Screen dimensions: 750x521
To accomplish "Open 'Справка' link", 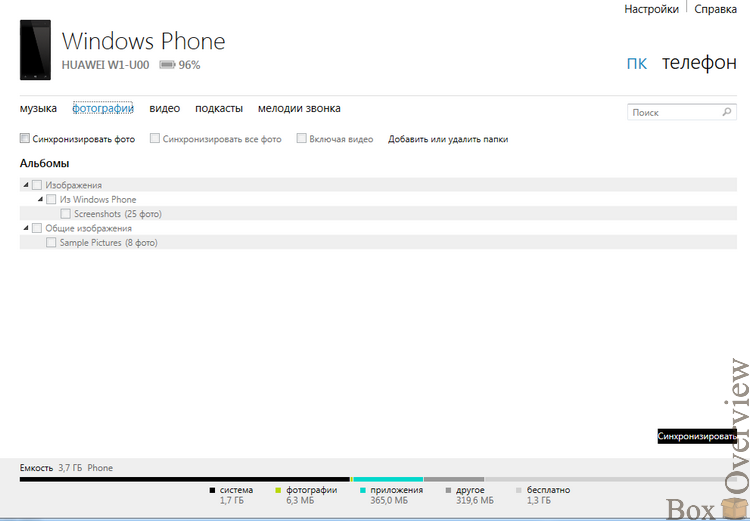I will click(715, 9).
